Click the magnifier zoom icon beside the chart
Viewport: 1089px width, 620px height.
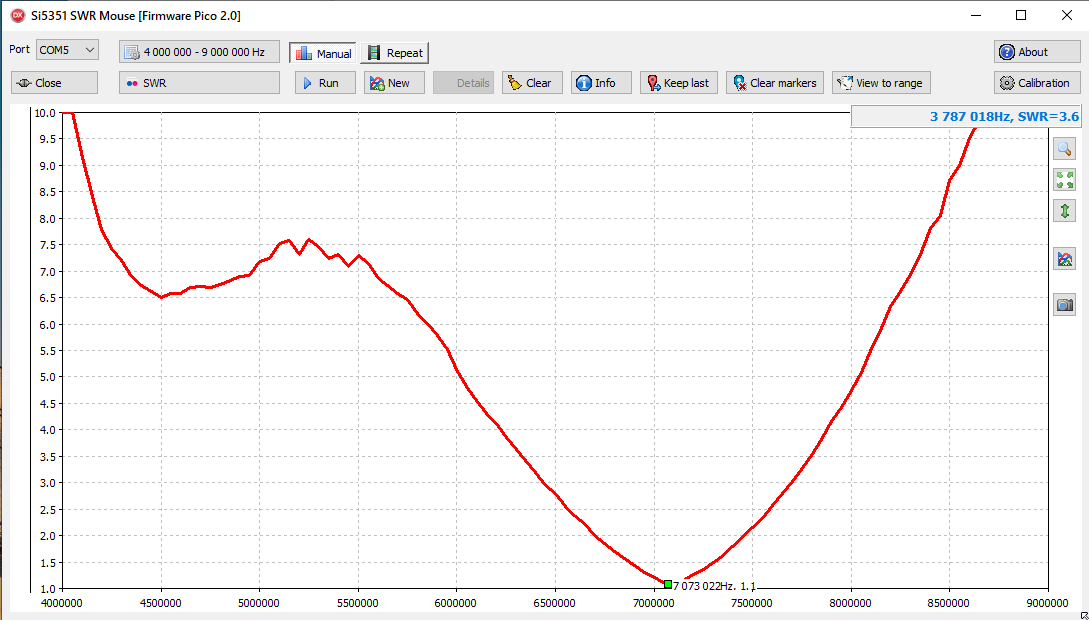coord(1064,148)
